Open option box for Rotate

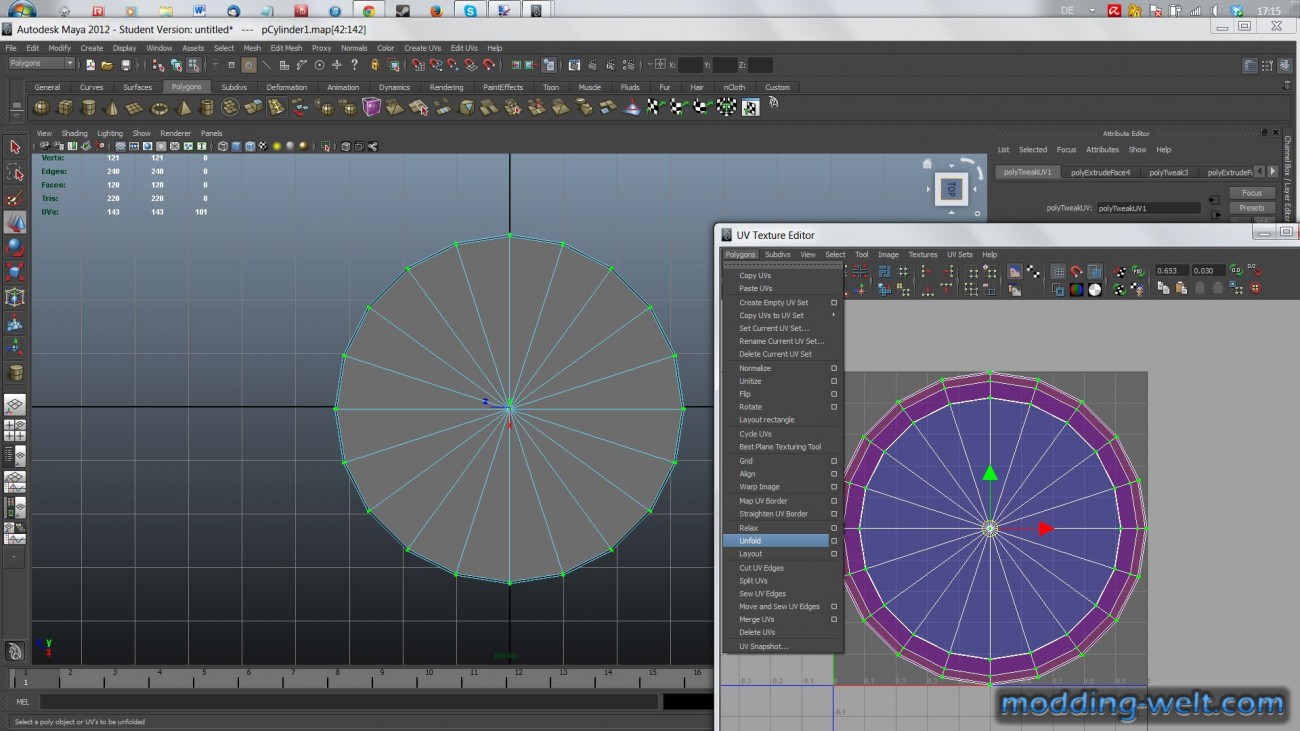pos(834,407)
